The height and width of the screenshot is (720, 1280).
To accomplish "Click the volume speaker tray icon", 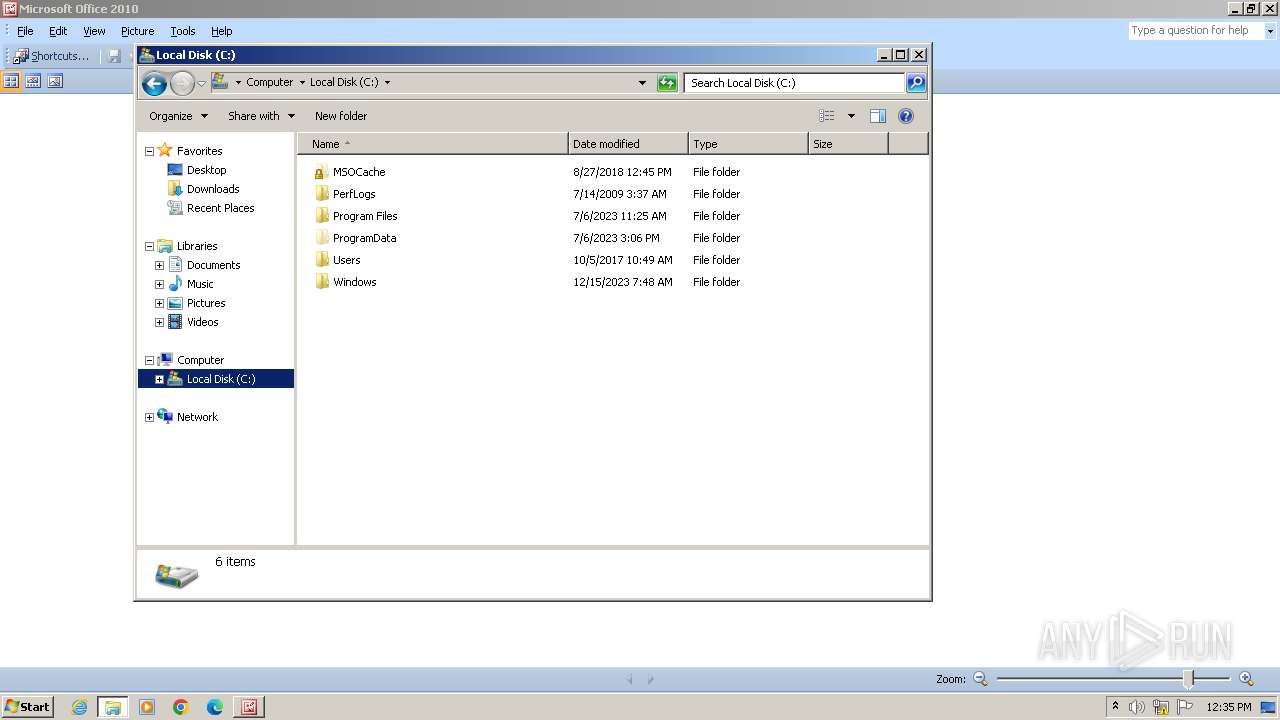I will 1137,707.
